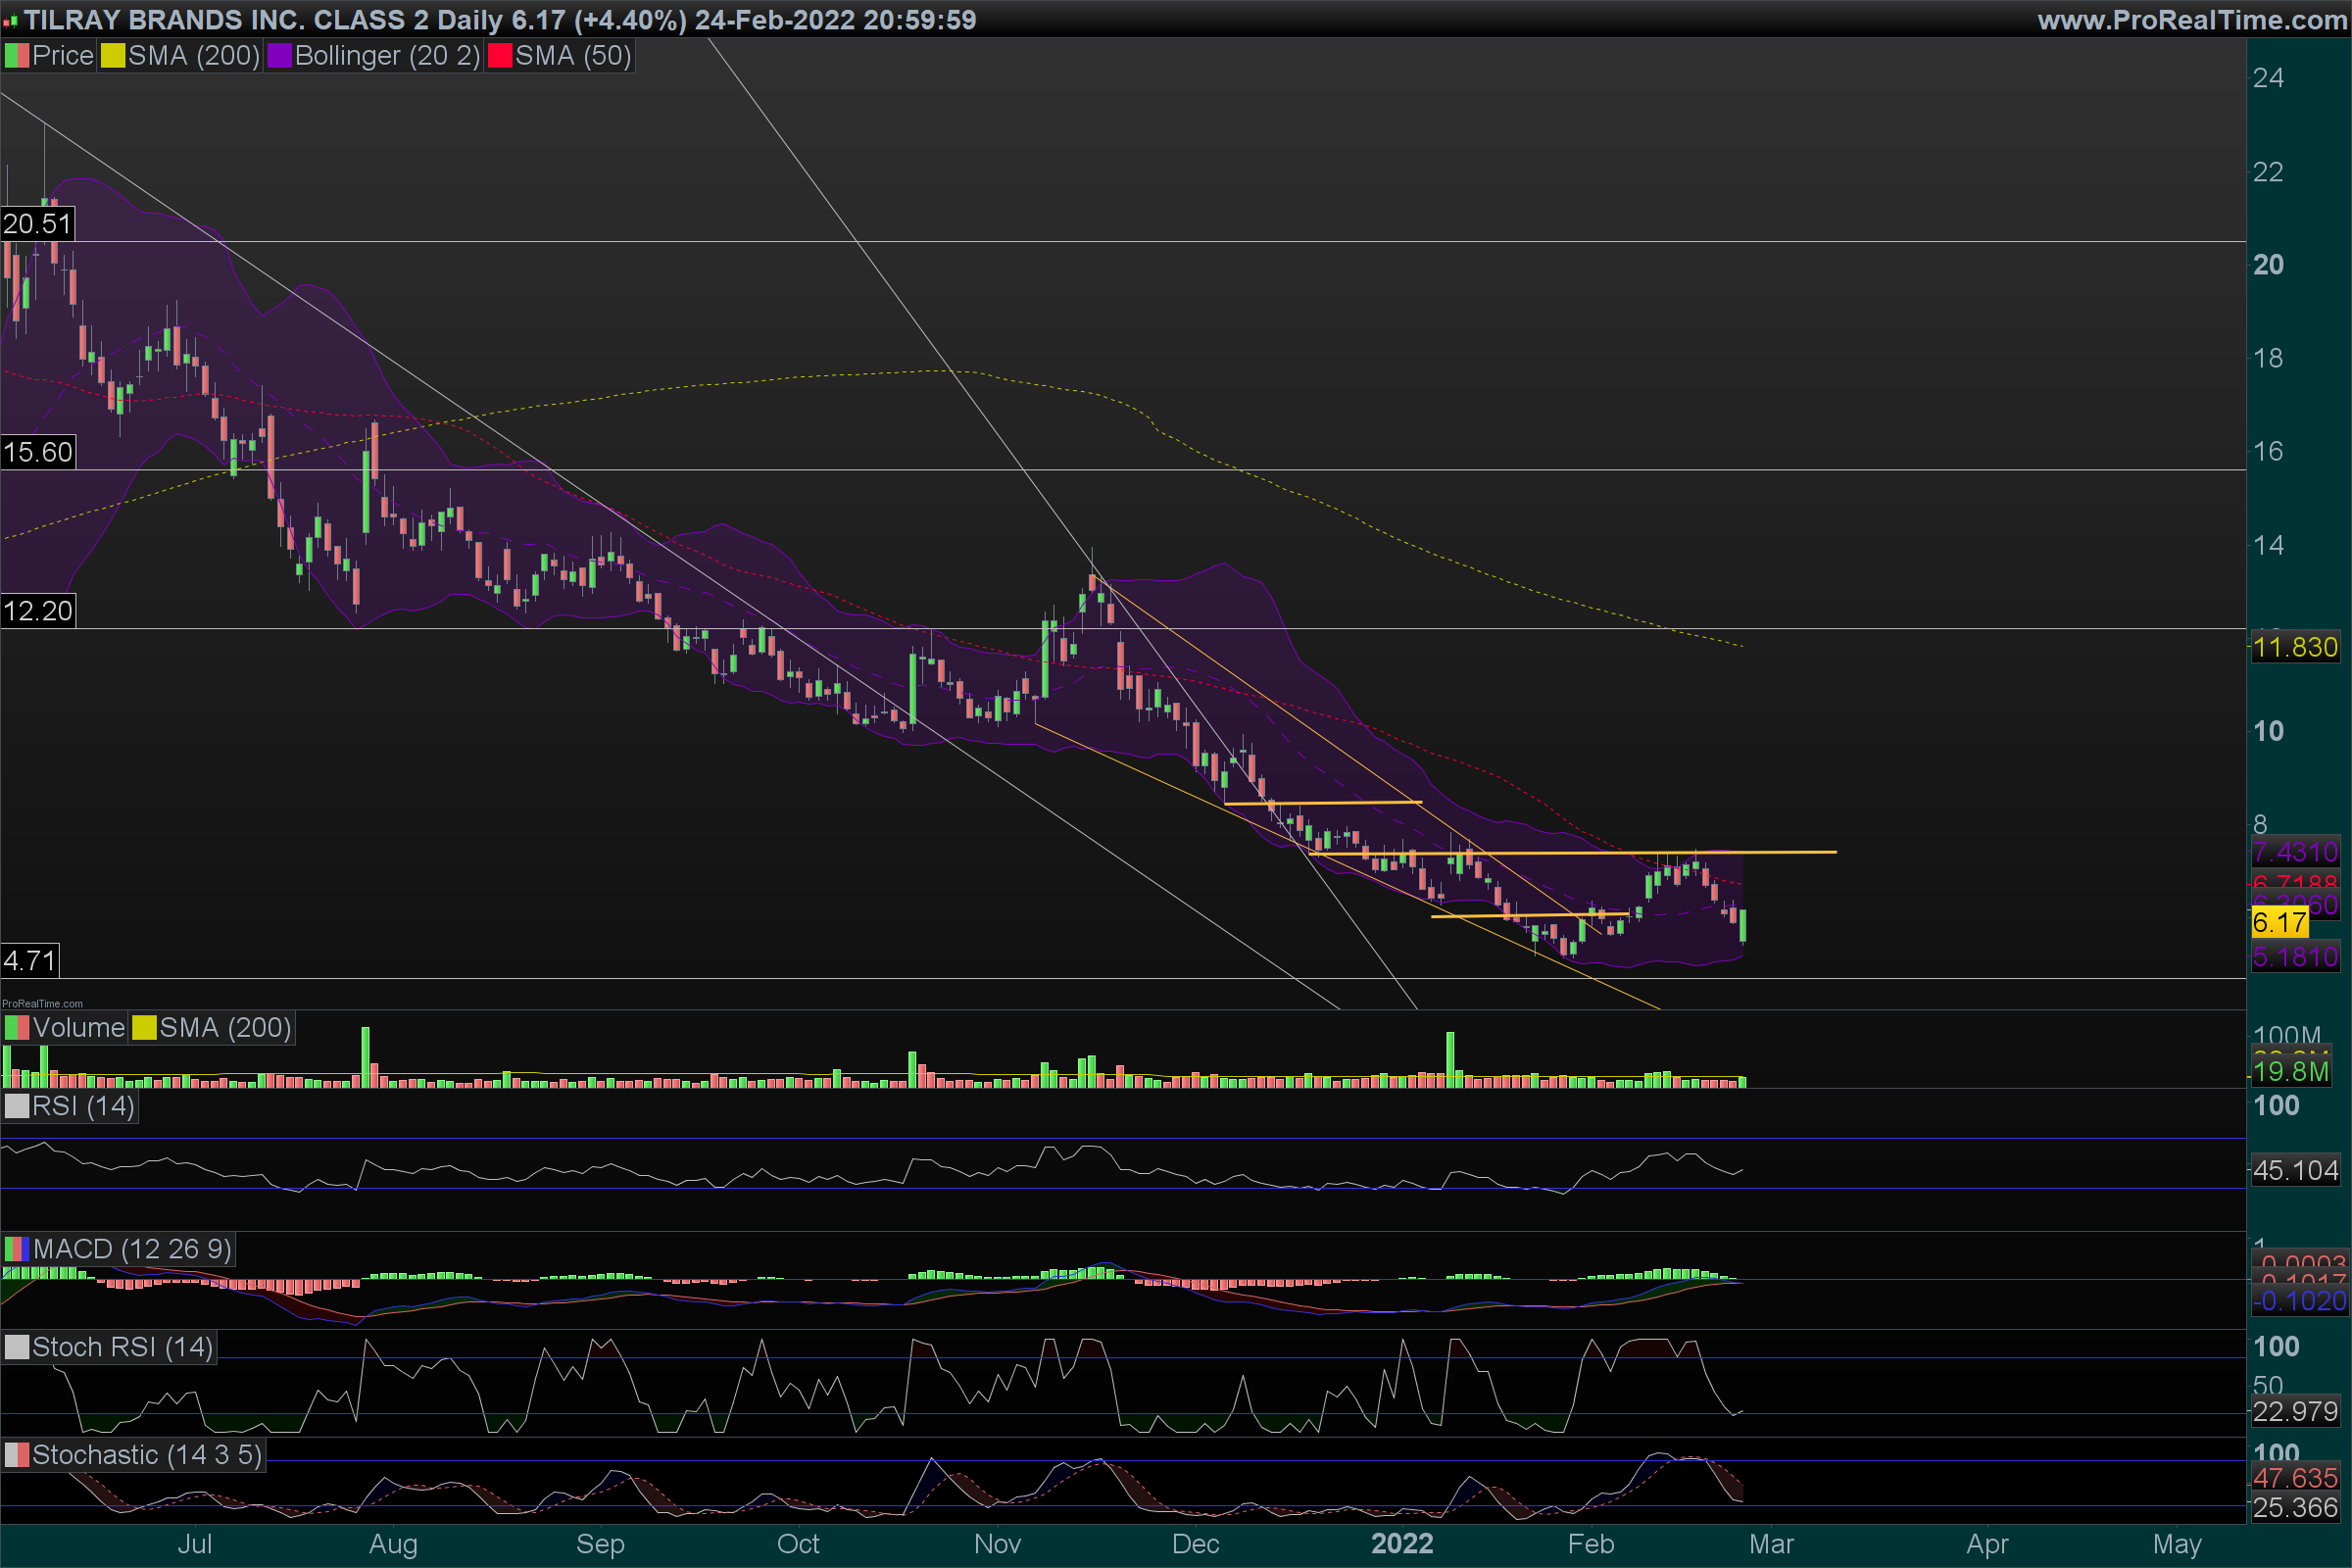Click the red SMA (50) legend icon

coord(499,56)
